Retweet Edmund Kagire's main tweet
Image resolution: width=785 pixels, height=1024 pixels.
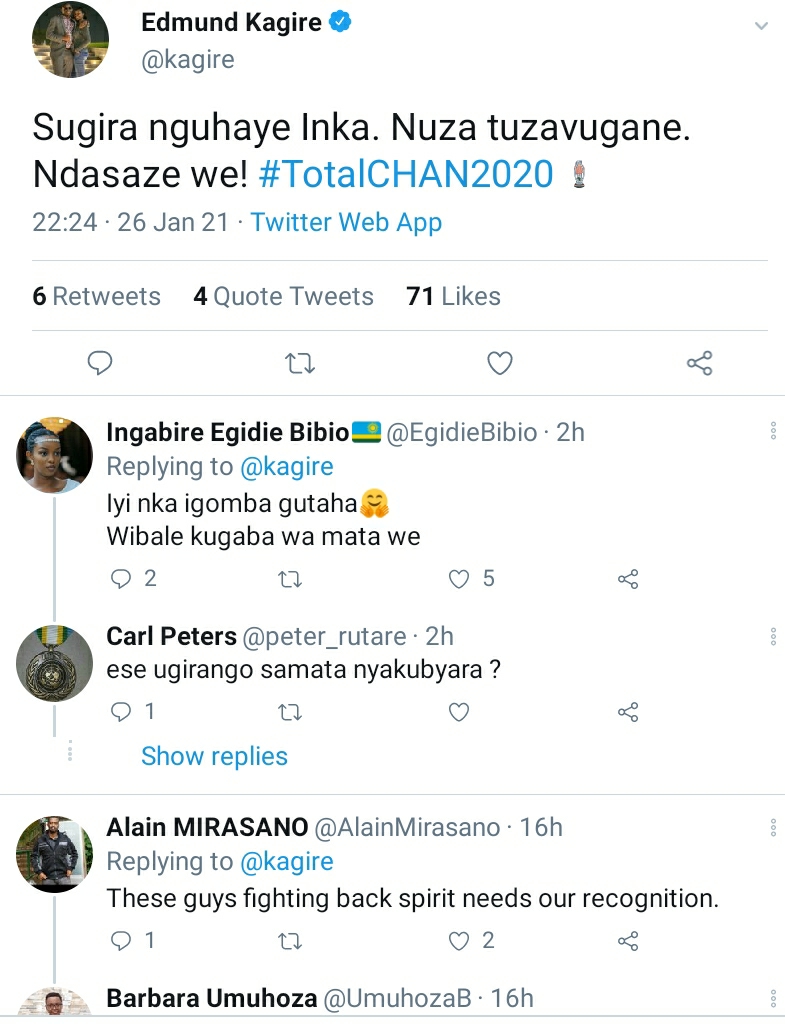point(298,363)
